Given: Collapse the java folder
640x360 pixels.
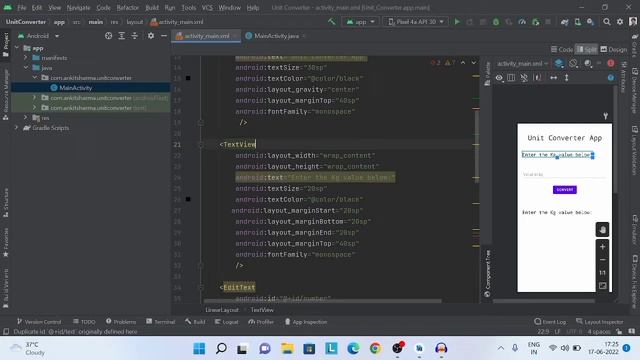Looking at the screenshot, I should pyautogui.click(x=26, y=67).
